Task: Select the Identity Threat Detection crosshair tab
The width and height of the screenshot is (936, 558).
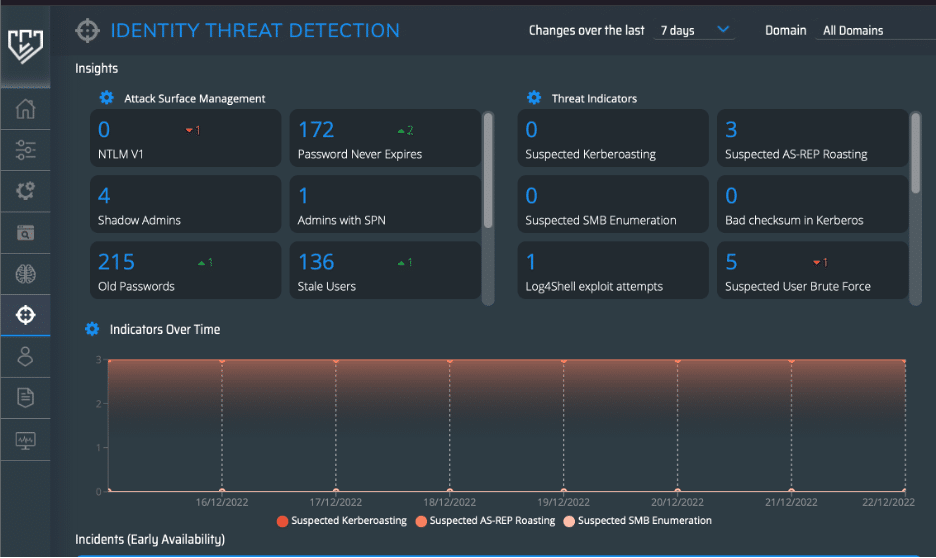Action: [25, 315]
